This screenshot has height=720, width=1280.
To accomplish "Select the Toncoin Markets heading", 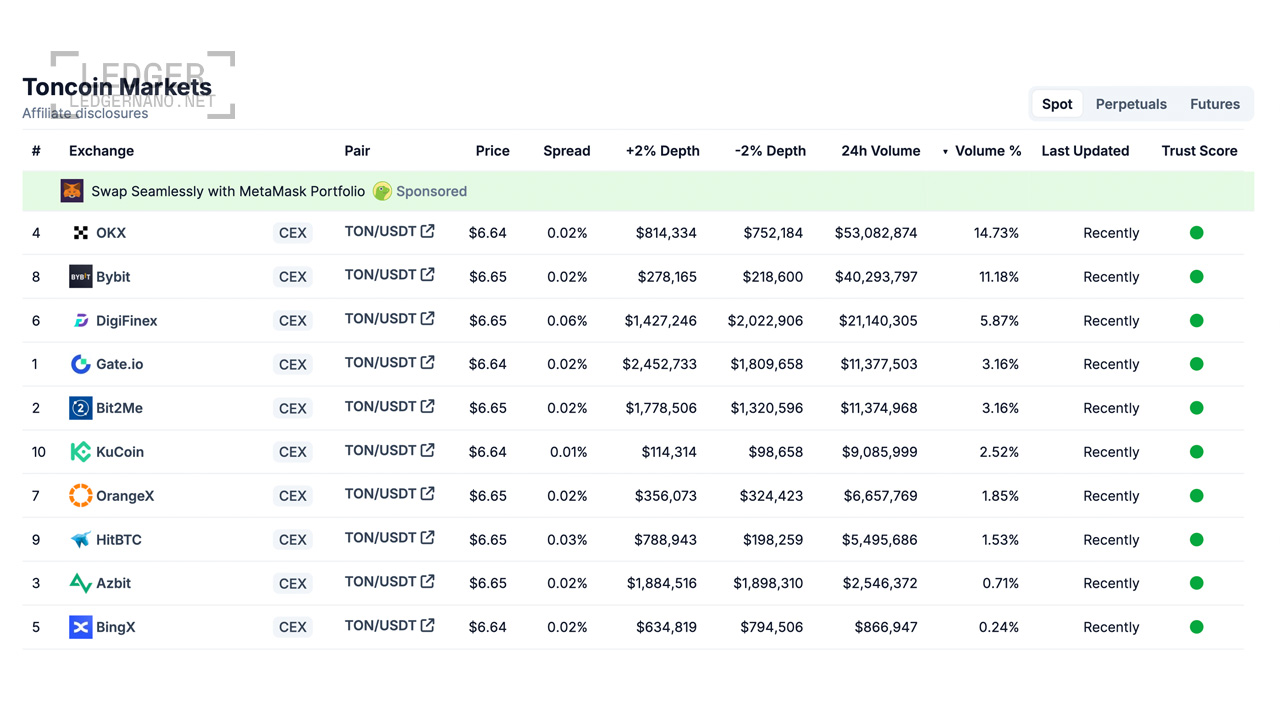I will pos(117,87).
